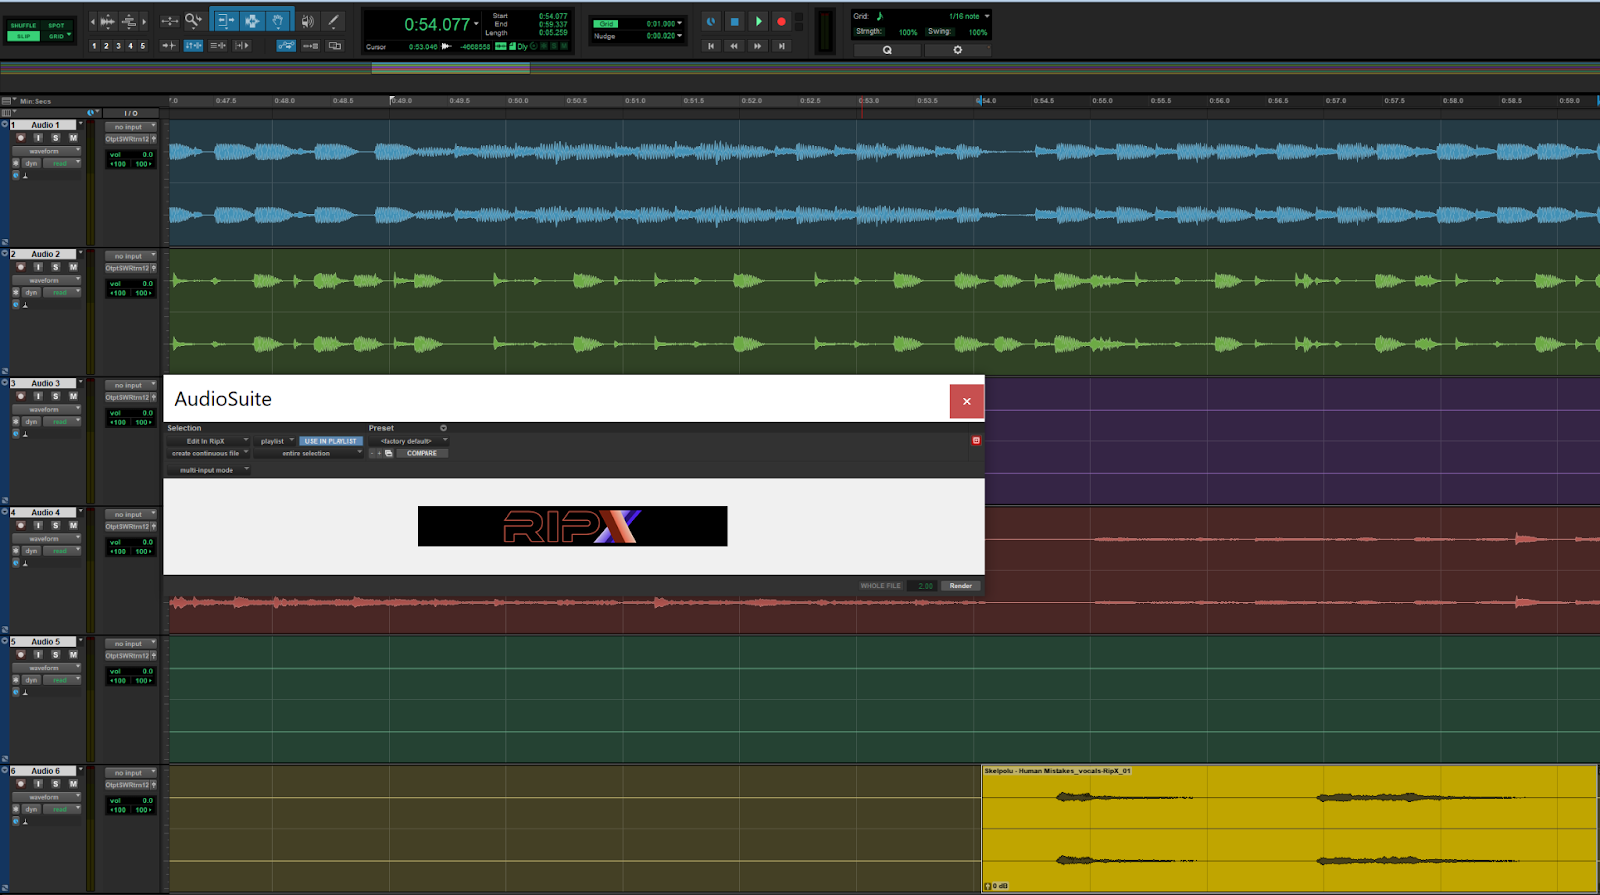The image size is (1600, 895).
Task: Mute the Audio 1 track
Action: coord(73,138)
